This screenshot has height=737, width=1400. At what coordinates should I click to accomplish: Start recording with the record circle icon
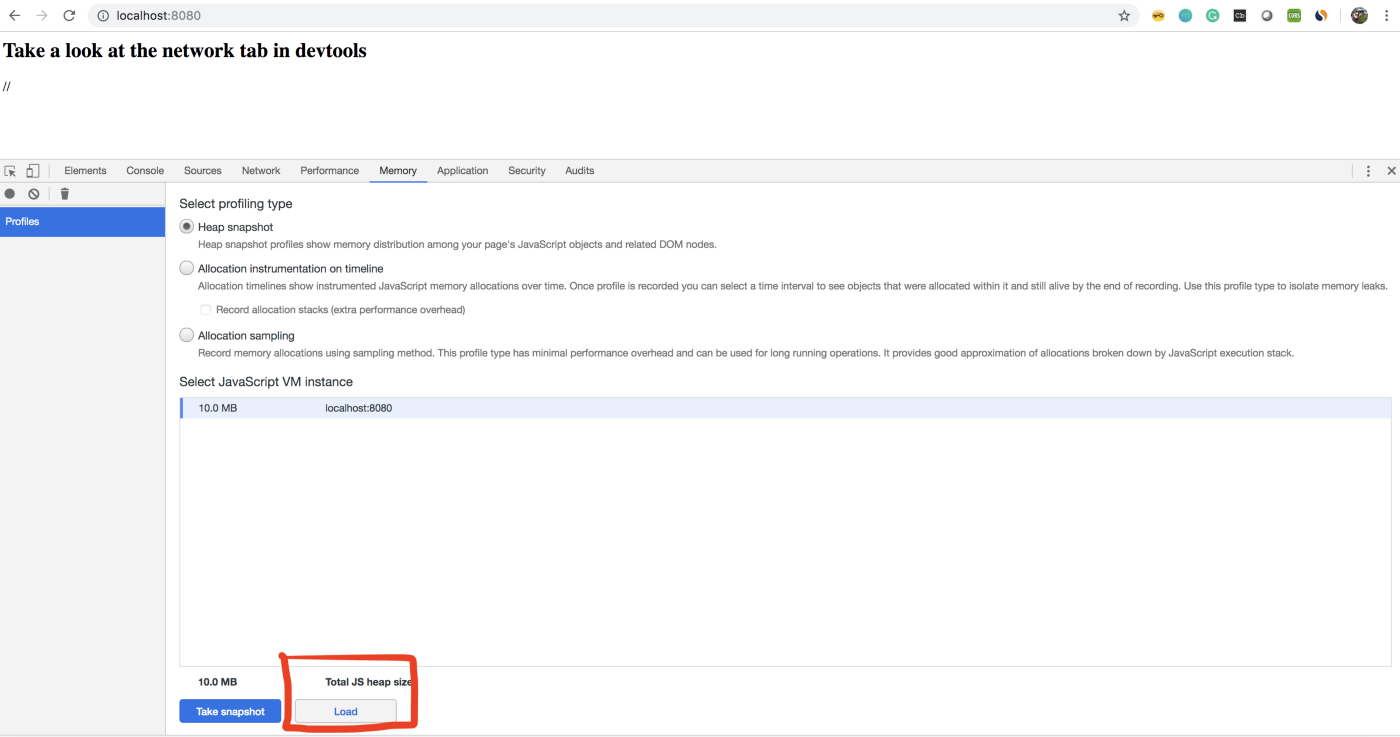point(10,194)
